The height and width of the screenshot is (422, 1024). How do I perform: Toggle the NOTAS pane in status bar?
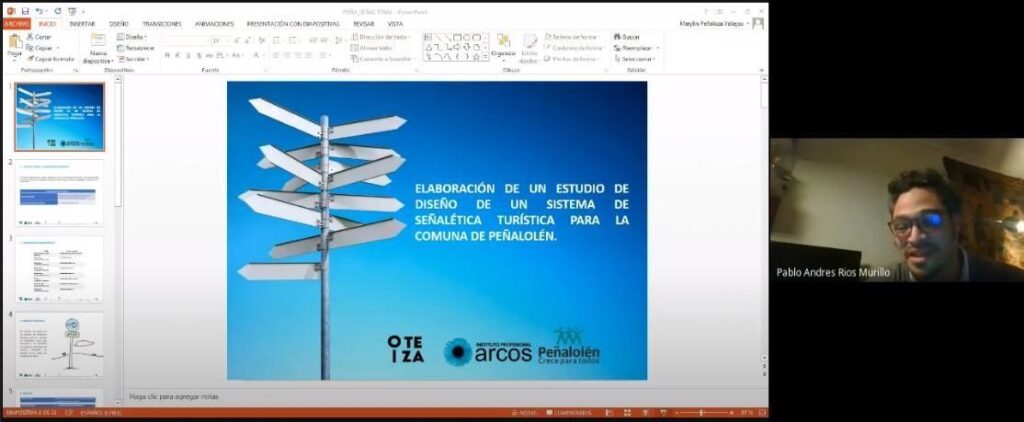pos(526,412)
